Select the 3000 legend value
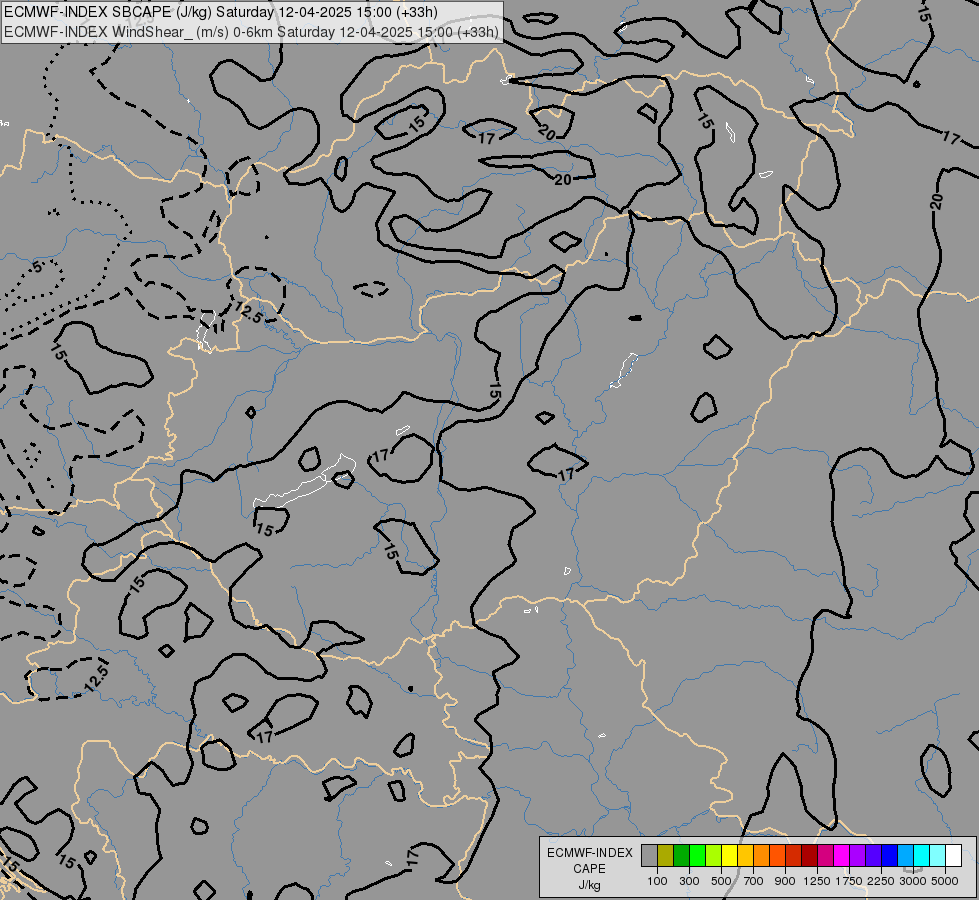 click(913, 881)
